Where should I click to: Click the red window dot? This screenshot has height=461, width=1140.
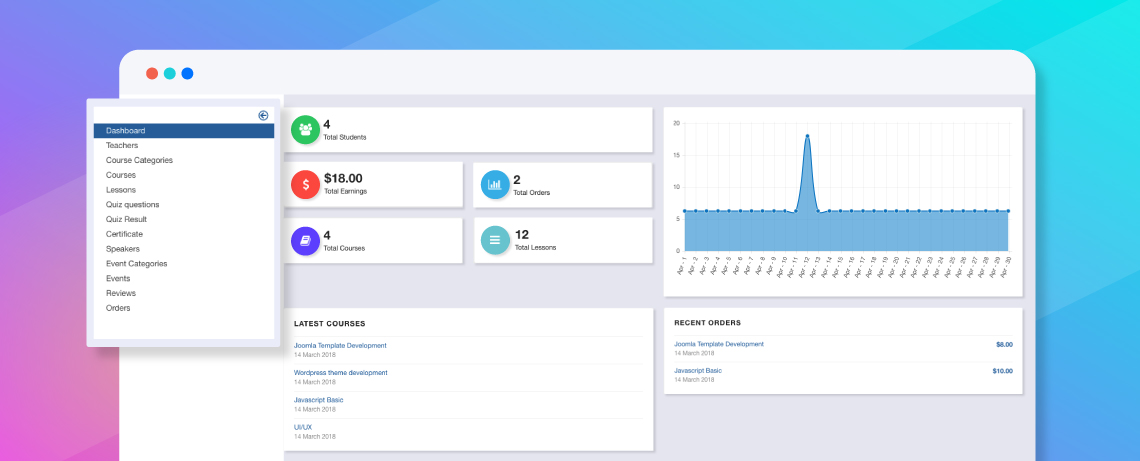pos(152,73)
